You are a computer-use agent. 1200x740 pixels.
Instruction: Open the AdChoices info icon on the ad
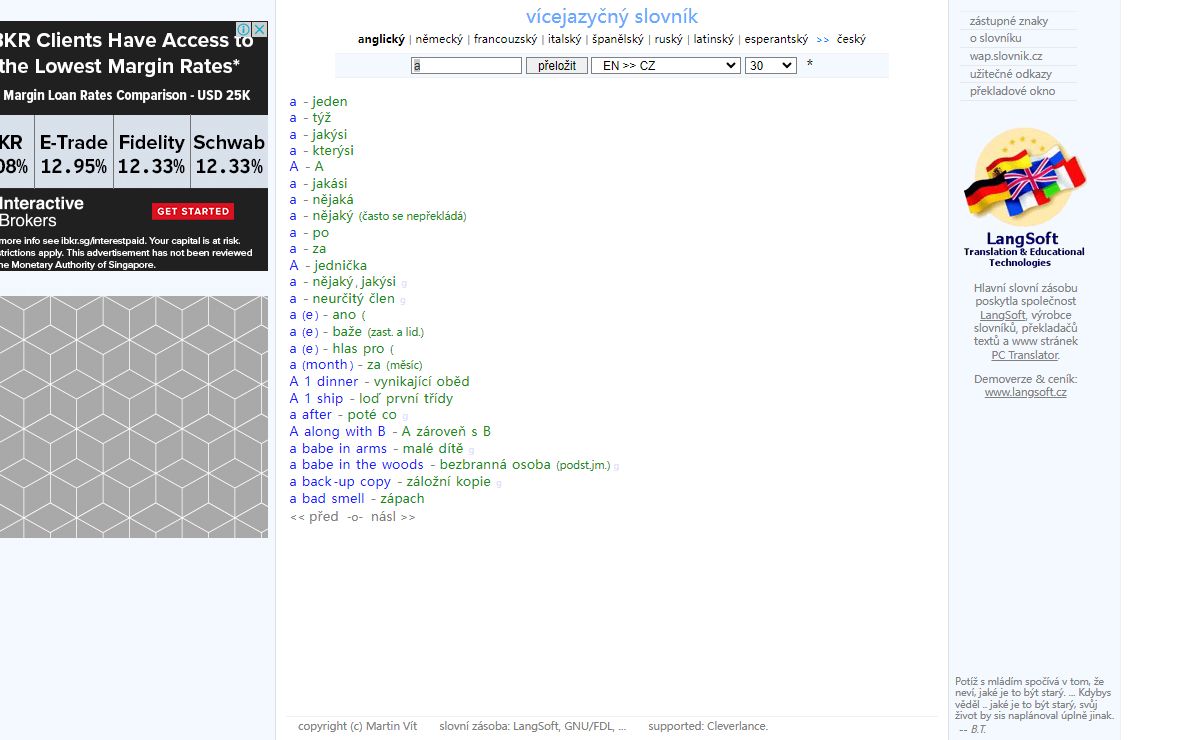245,29
